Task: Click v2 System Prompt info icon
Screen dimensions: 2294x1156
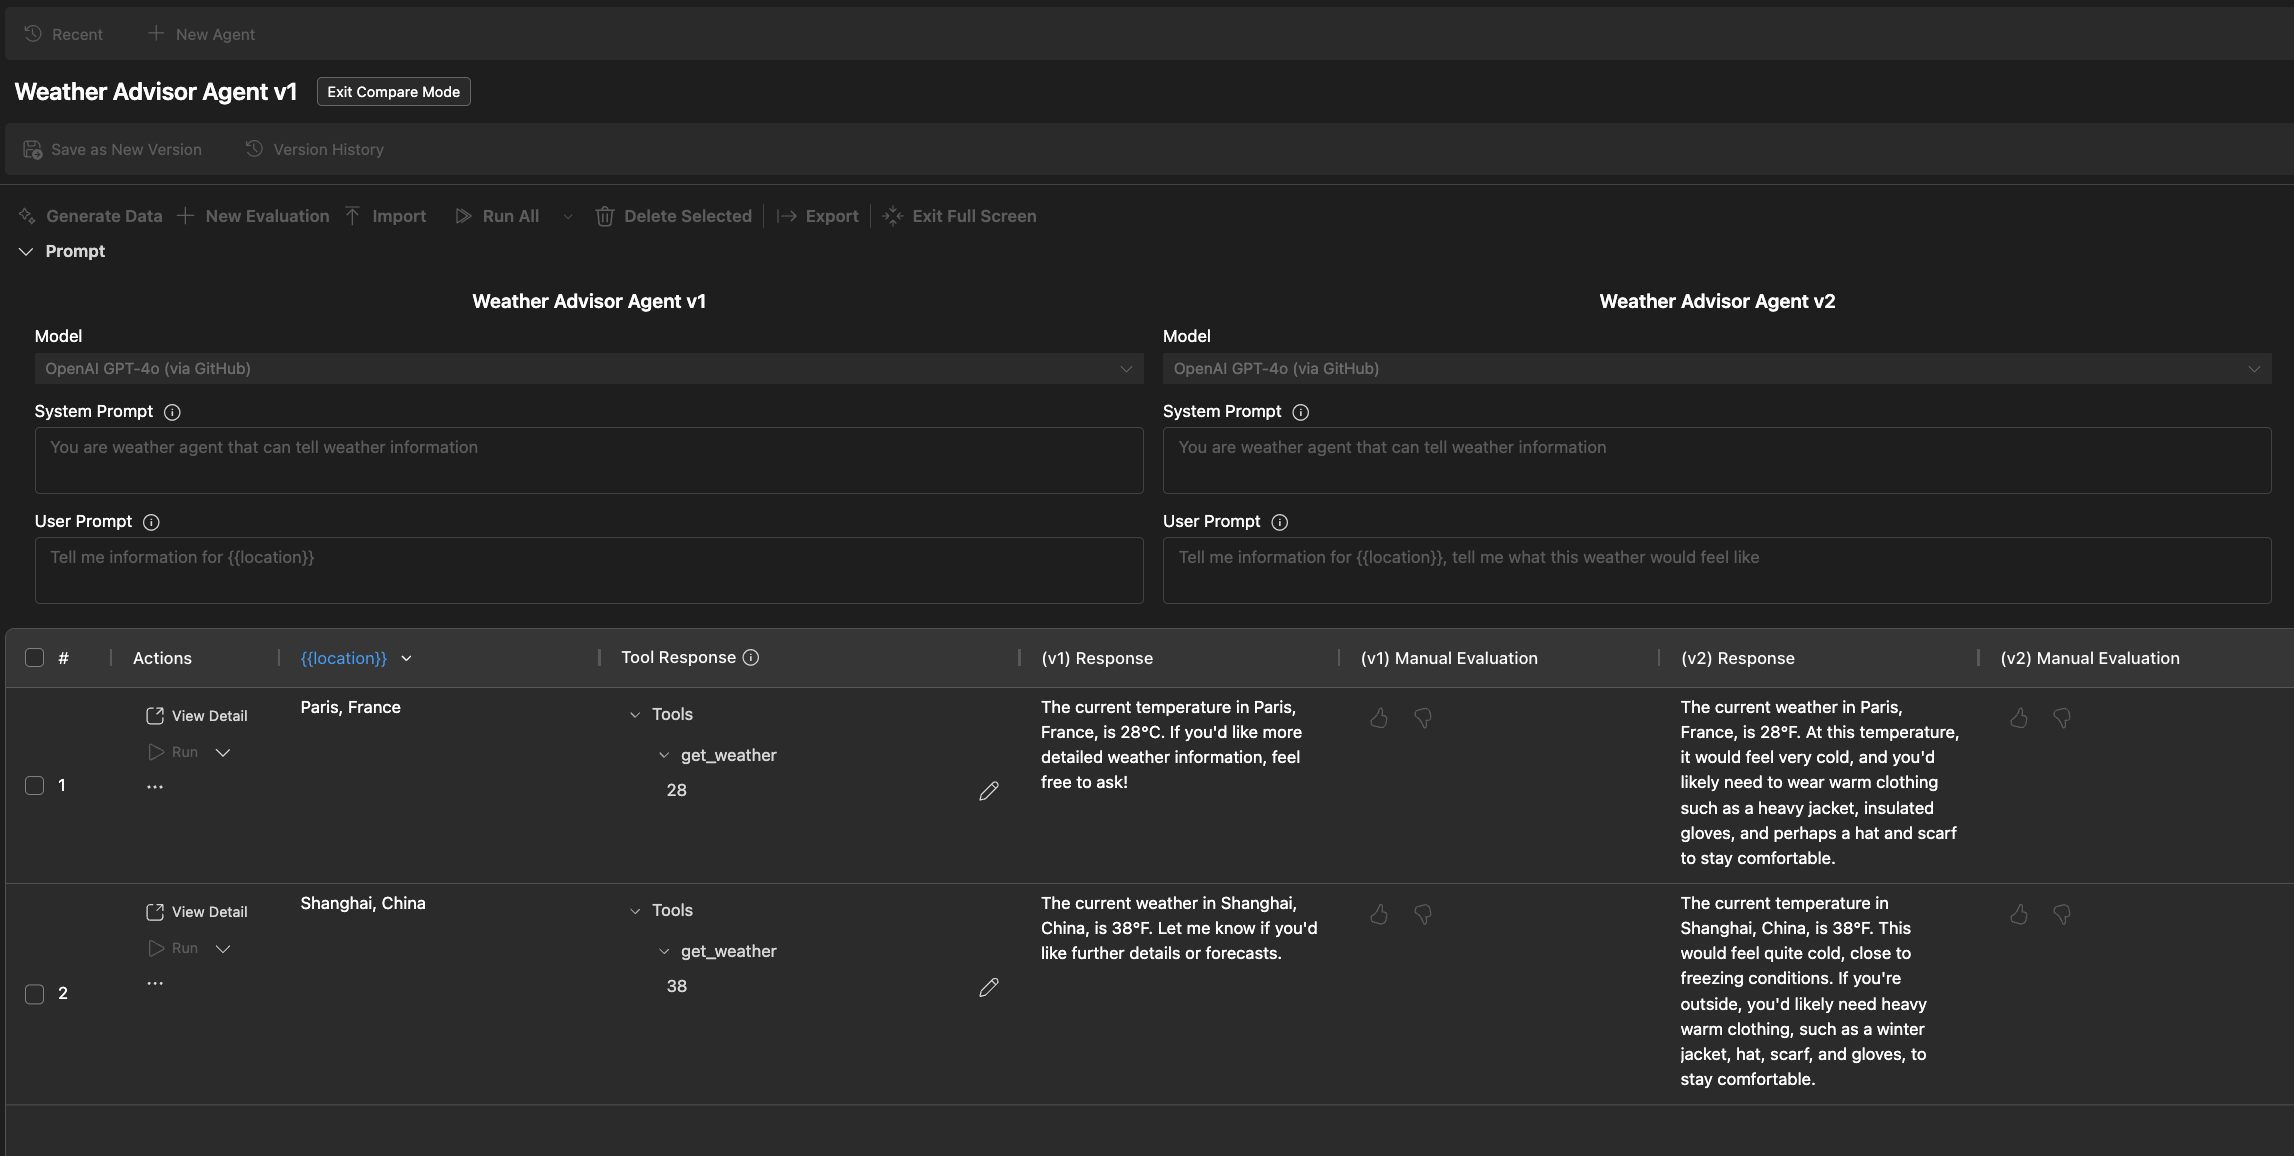Action: pos(1301,412)
